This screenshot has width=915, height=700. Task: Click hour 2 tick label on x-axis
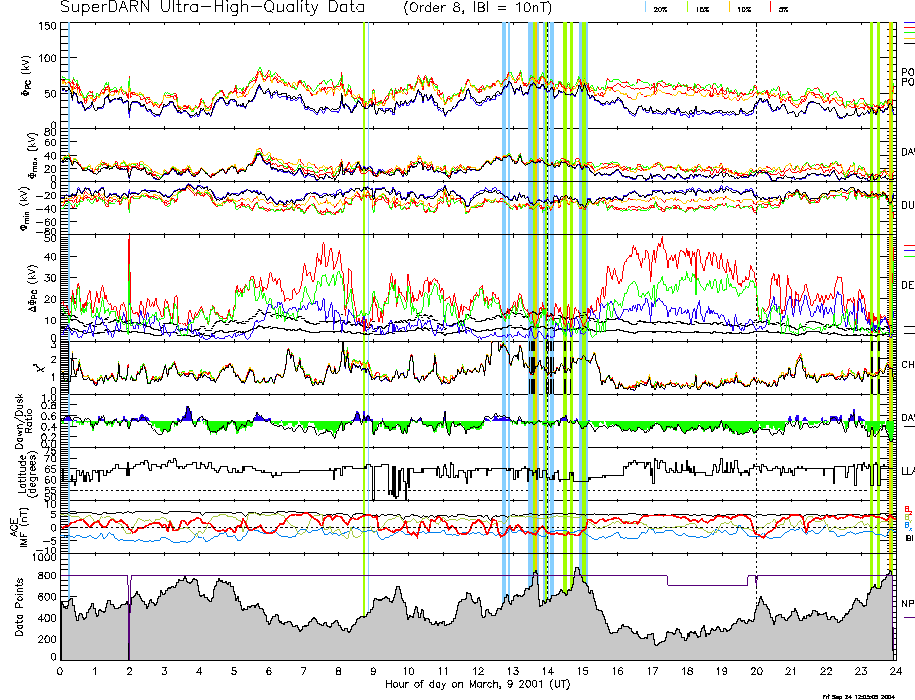[x=130, y=671]
